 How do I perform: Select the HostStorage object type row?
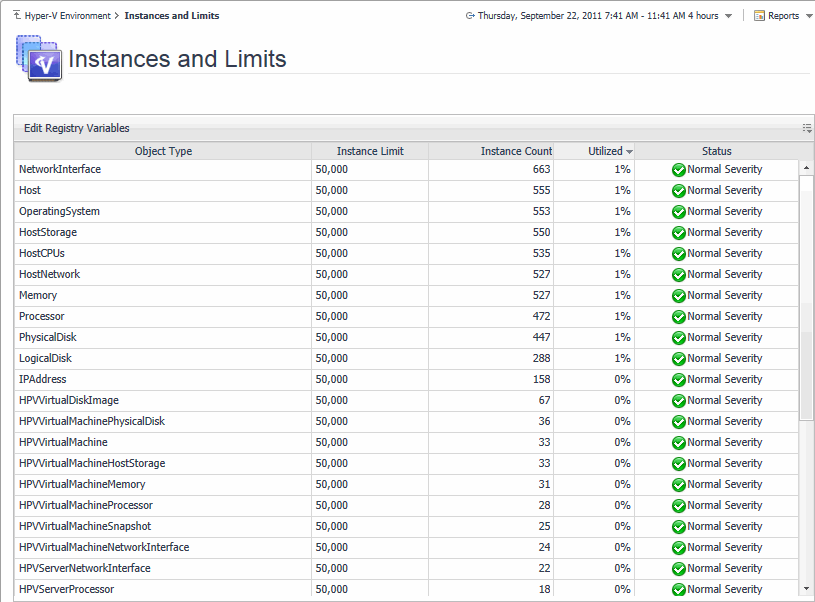click(x=48, y=232)
